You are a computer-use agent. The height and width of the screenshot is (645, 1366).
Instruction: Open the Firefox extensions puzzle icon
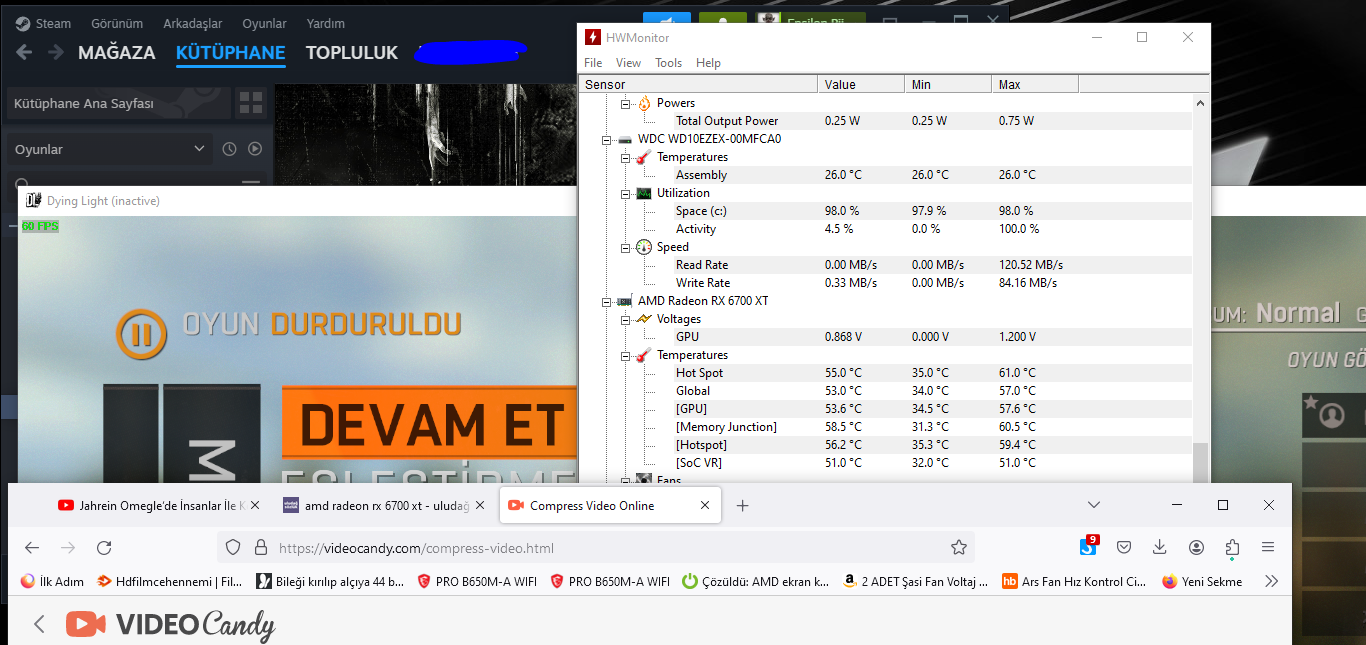click(1232, 547)
